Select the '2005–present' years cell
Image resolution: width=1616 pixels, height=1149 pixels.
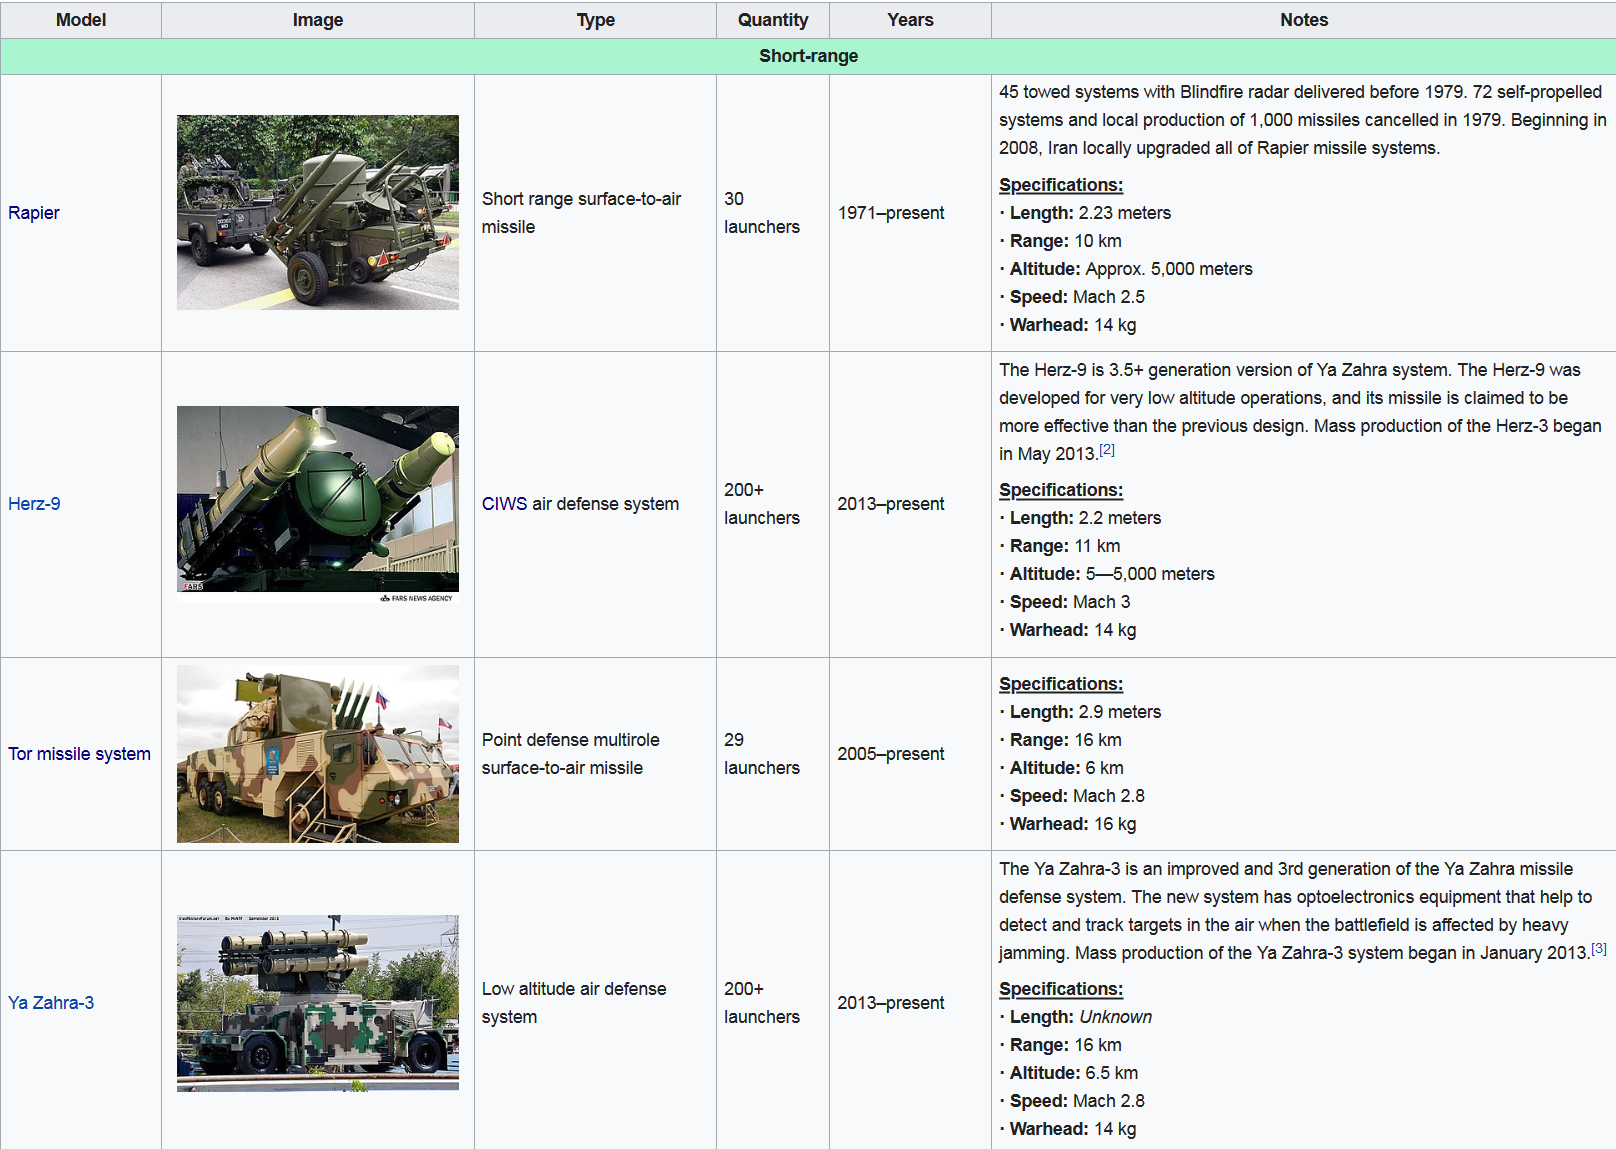(x=910, y=754)
